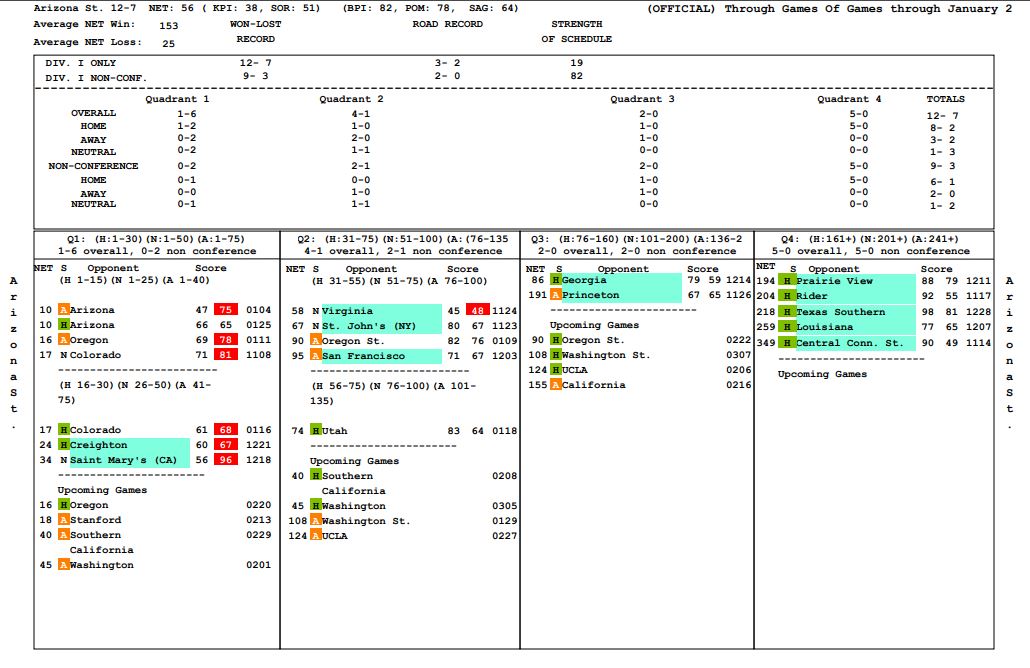Open the highlighted Virginia opponent entry
This screenshot has width=1030, height=668.
tap(347, 312)
